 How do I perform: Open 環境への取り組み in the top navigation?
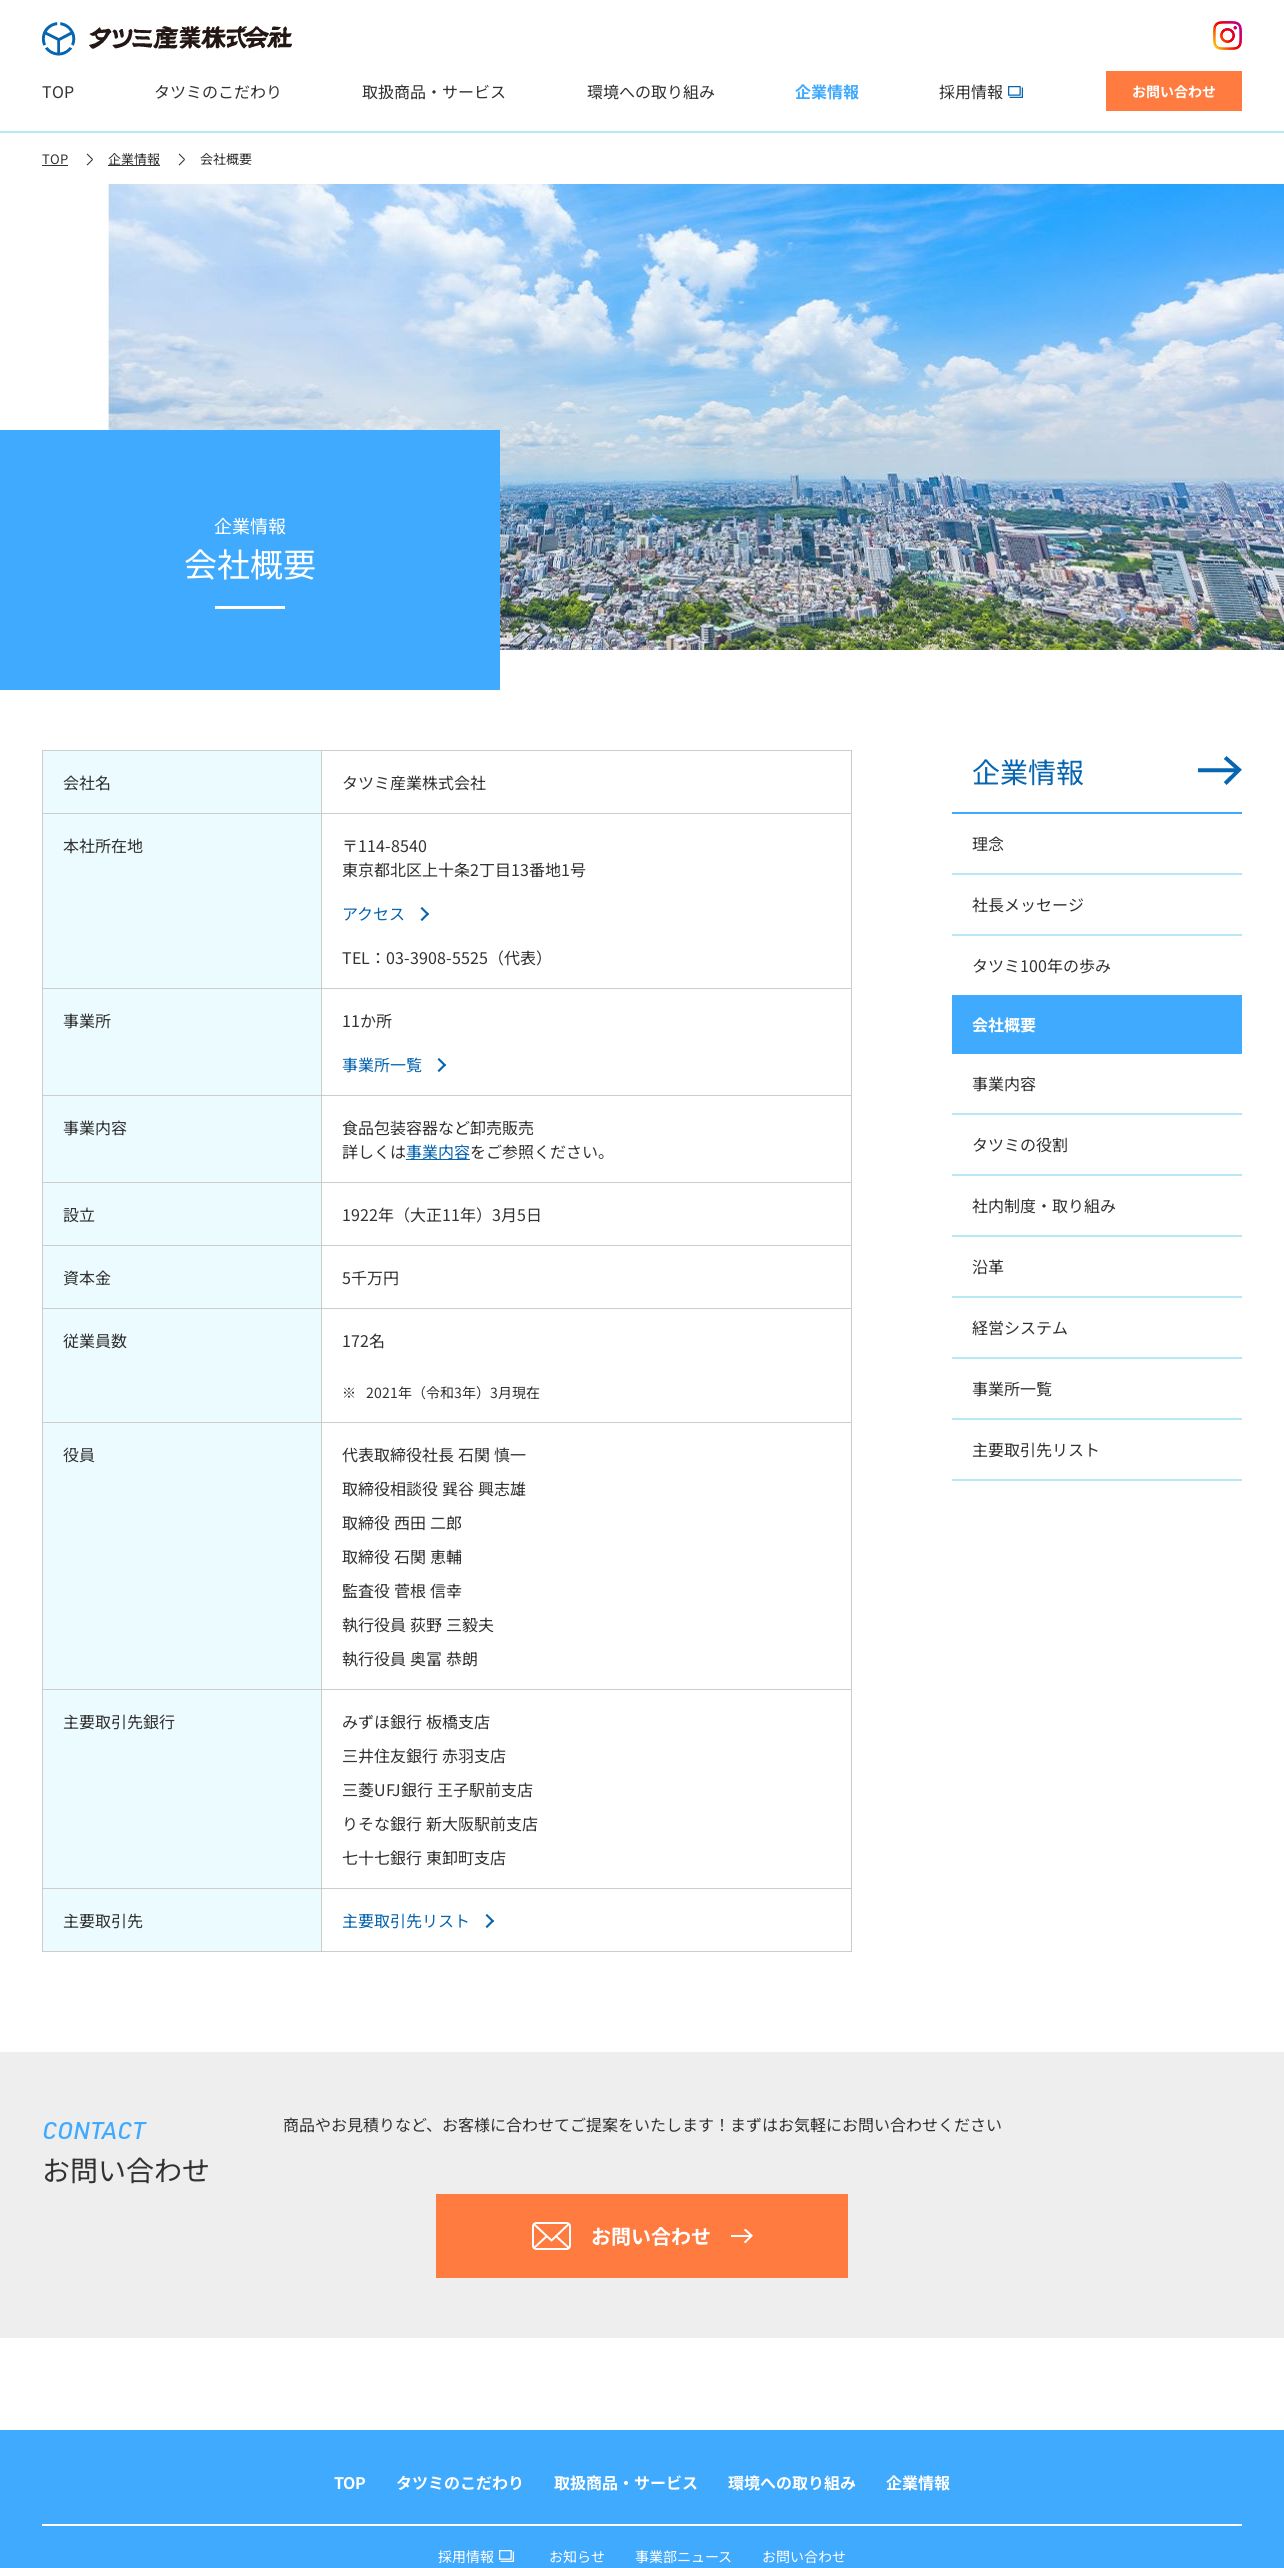click(651, 92)
